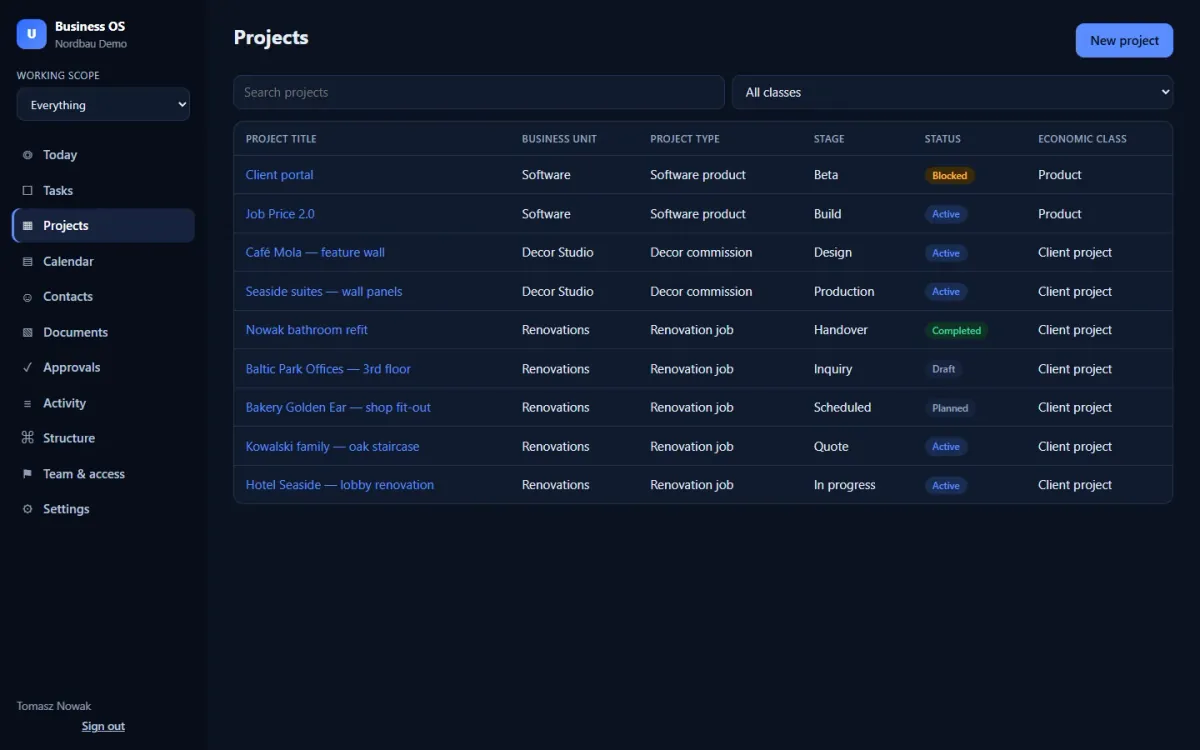The width and height of the screenshot is (1200, 750).
Task: Click the Team & access flag icon
Action: point(27,474)
